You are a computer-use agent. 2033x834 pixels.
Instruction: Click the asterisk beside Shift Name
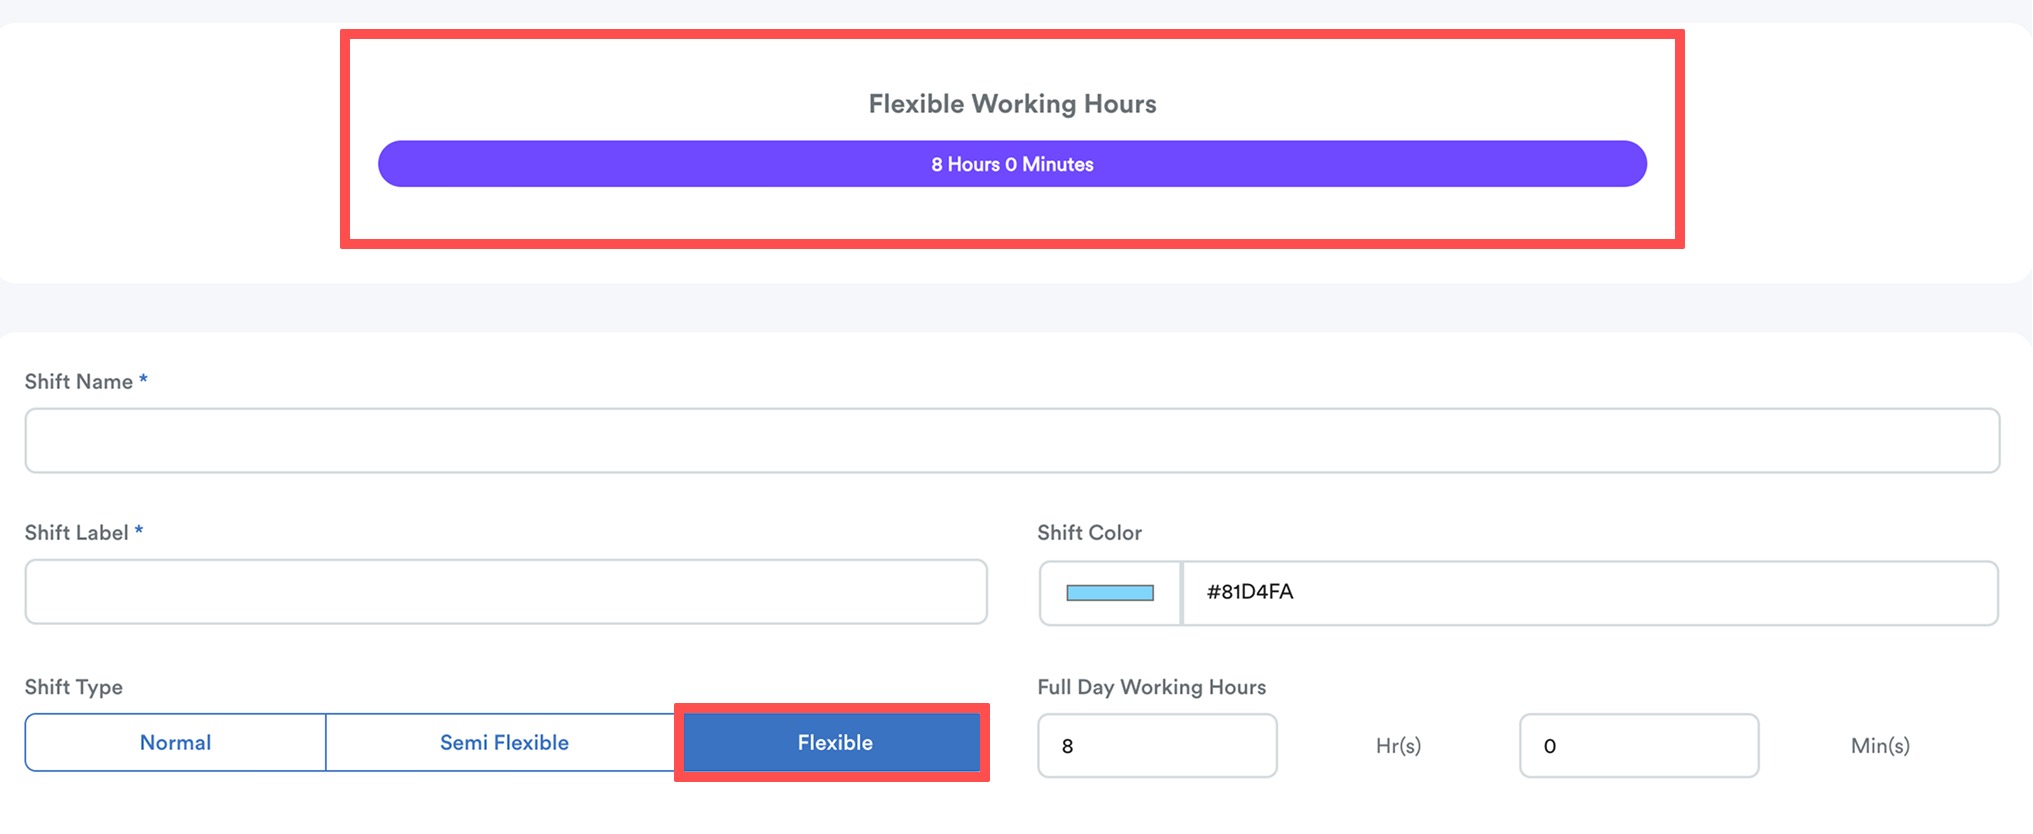(x=143, y=379)
